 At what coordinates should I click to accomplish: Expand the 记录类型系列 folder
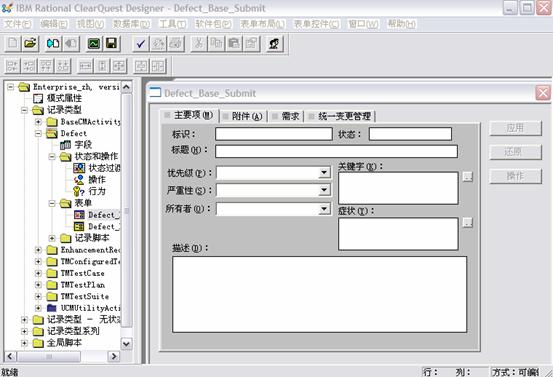pos(24,331)
